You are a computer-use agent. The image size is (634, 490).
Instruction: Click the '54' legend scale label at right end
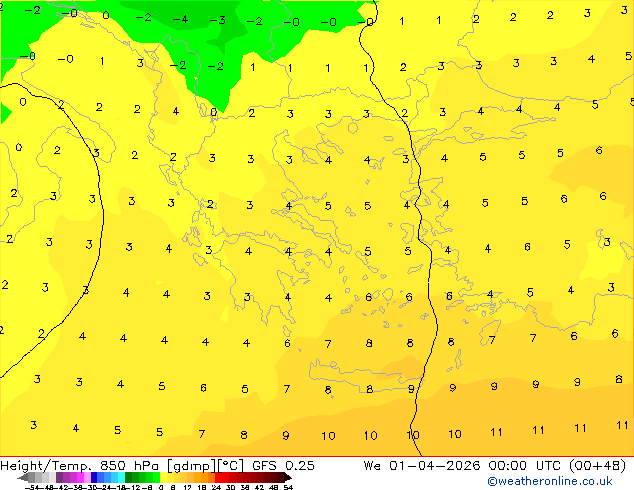[x=287, y=487]
